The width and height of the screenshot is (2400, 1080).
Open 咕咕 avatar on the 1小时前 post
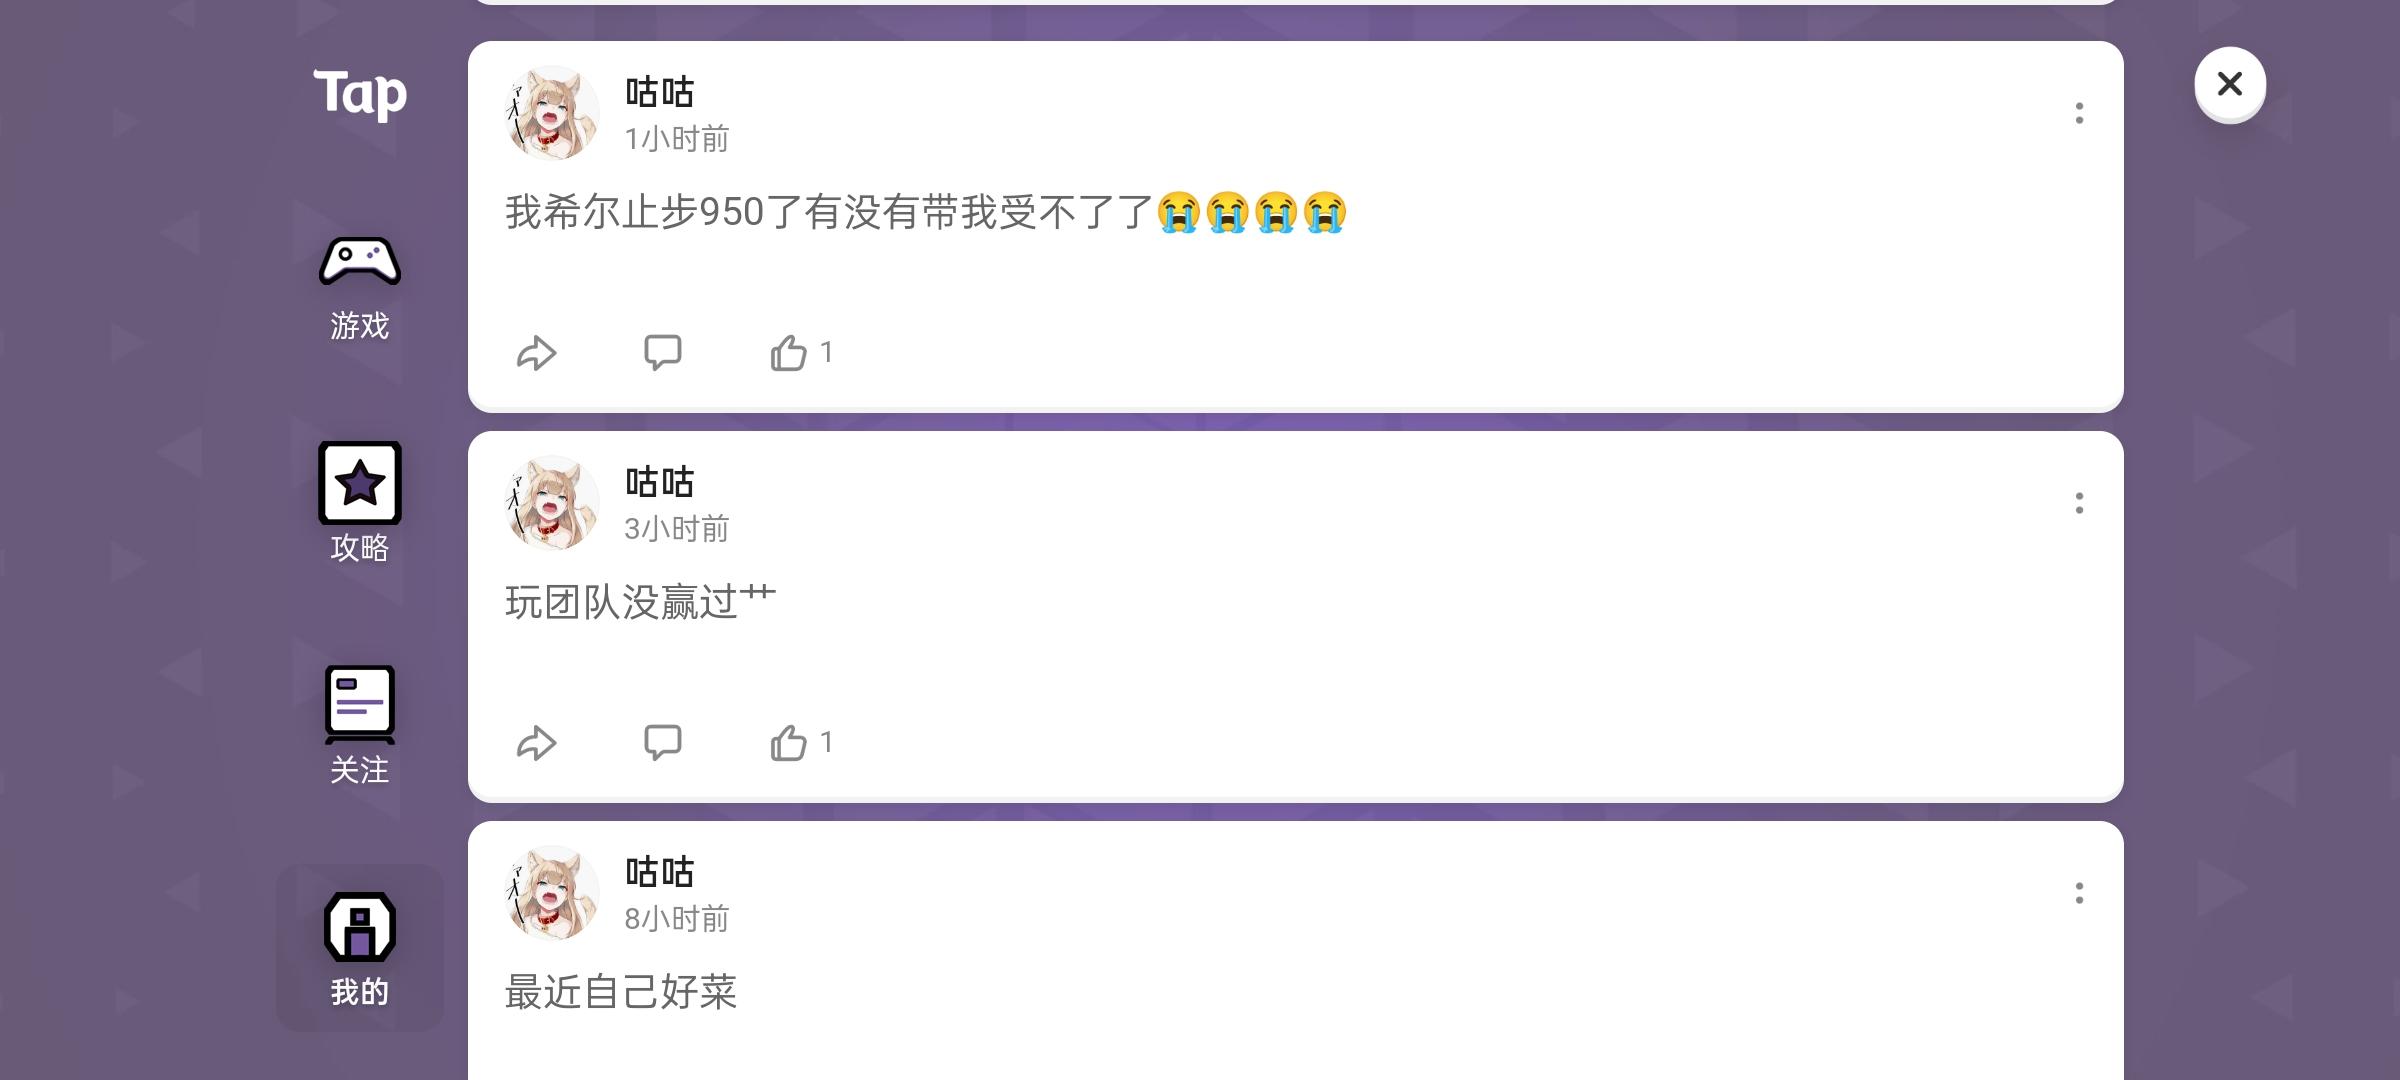[x=552, y=113]
